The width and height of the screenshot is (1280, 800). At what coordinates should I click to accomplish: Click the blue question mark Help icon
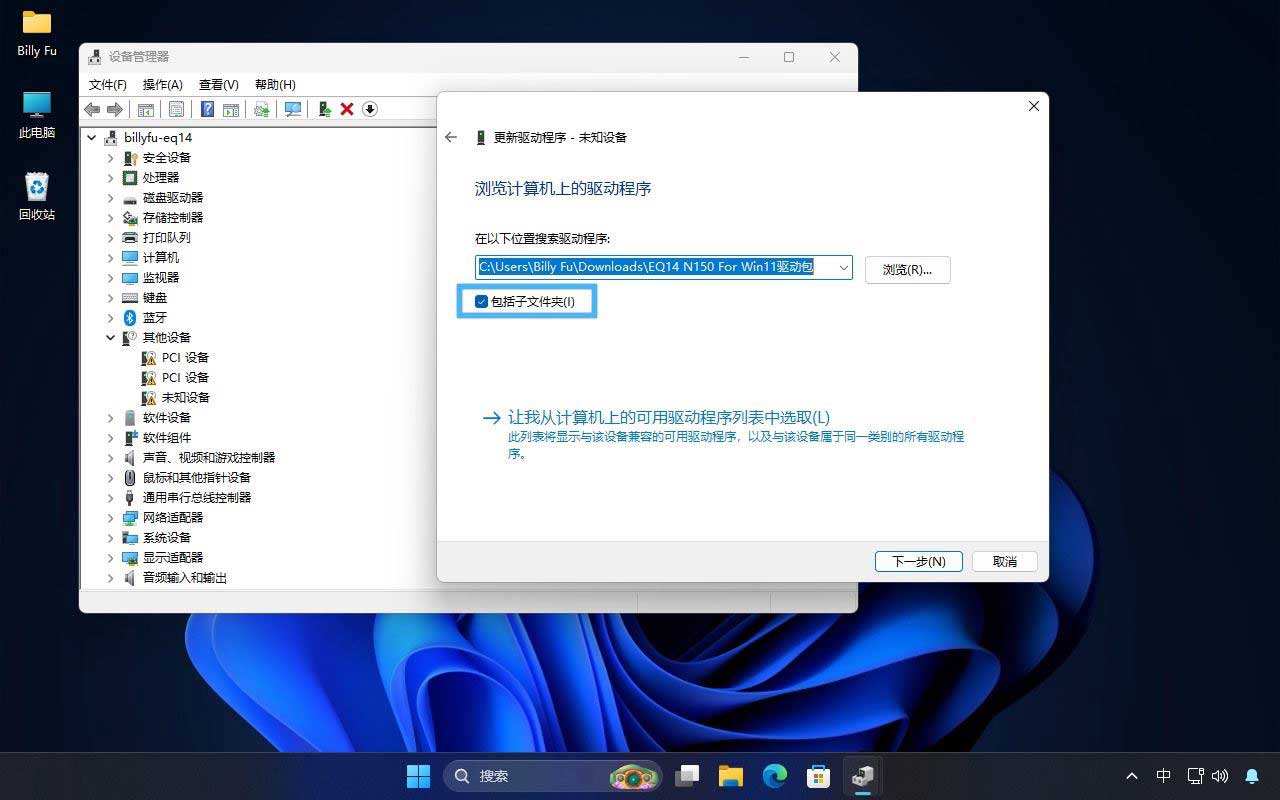point(208,109)
